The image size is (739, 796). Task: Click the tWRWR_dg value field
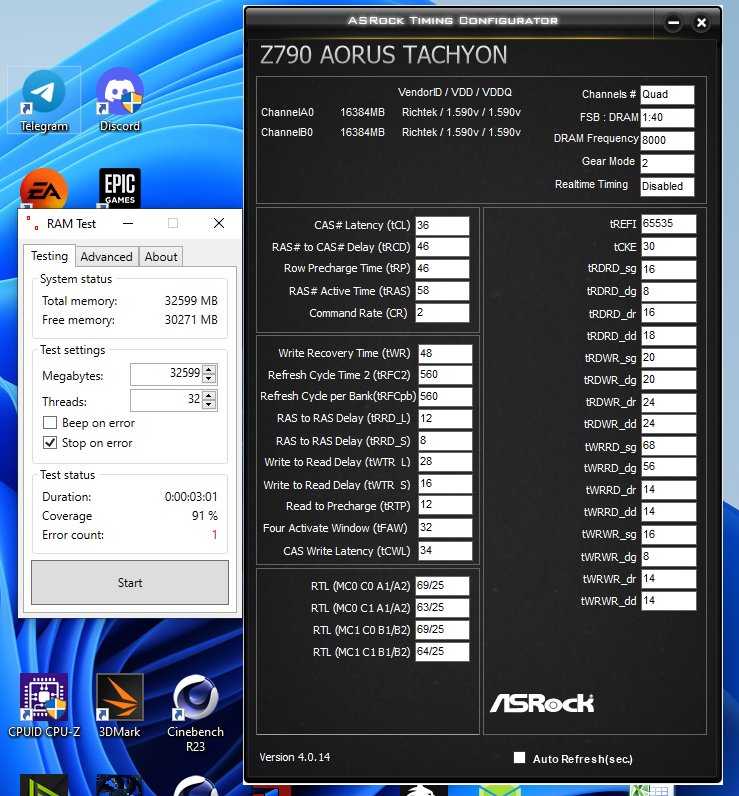[668, 557]
